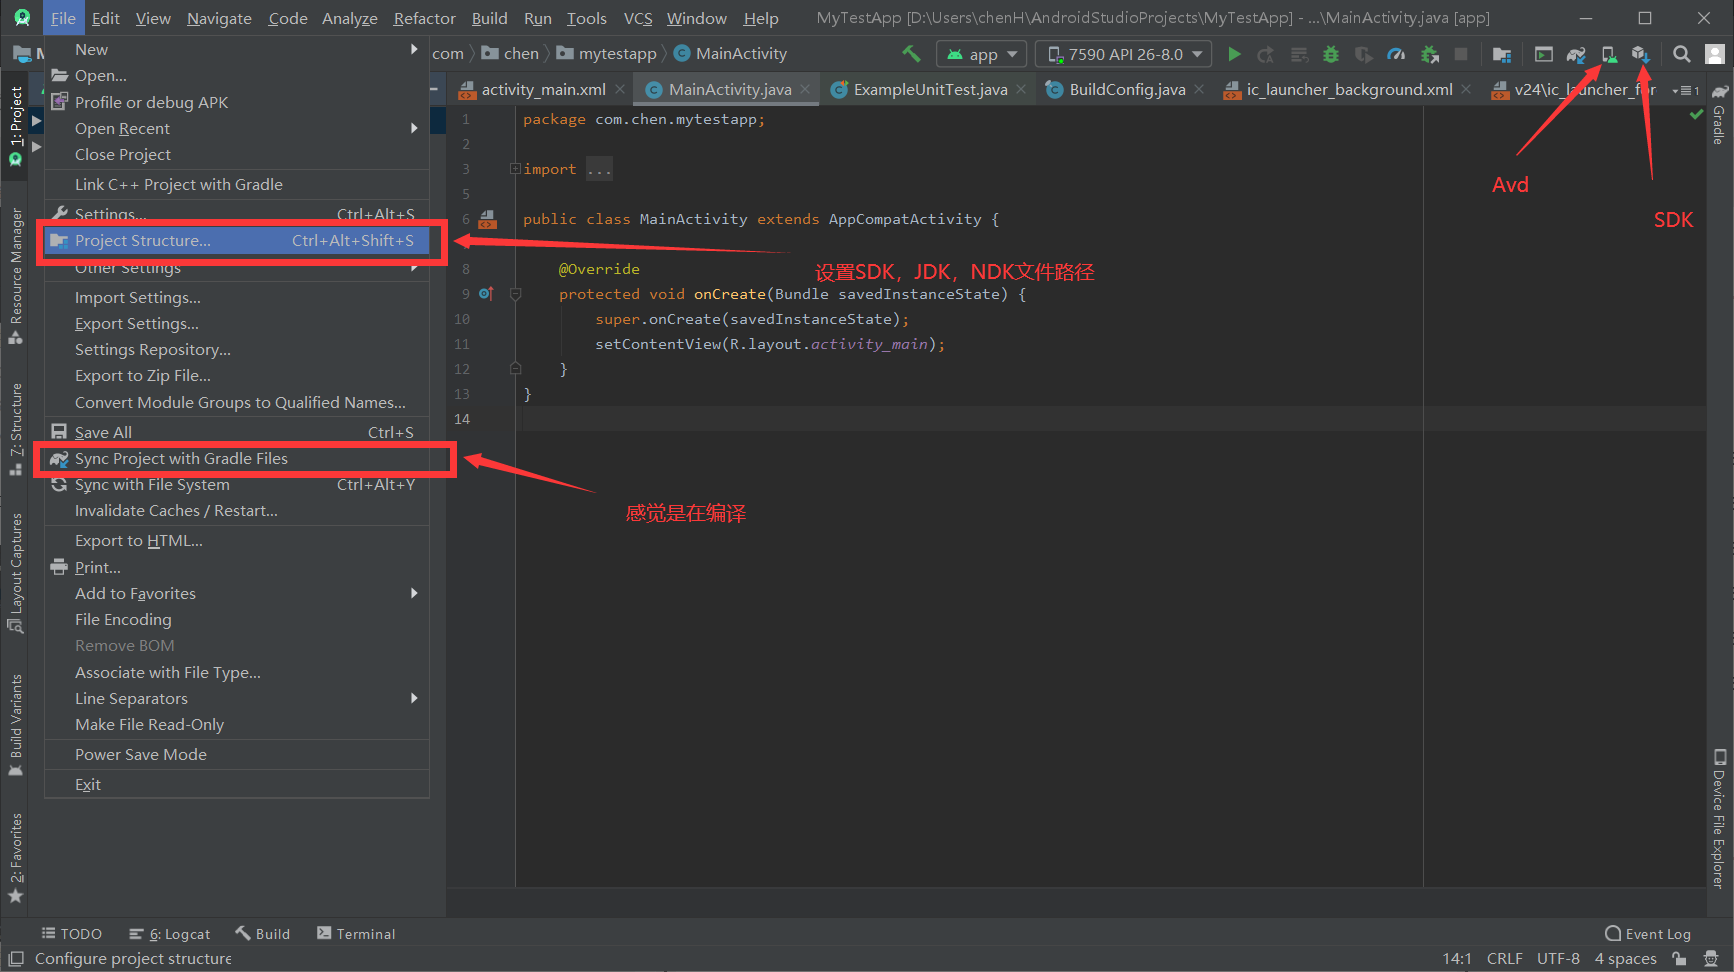Open Project Structure from the toolbar icon
1734x972 pixels.
[1501, 54]
